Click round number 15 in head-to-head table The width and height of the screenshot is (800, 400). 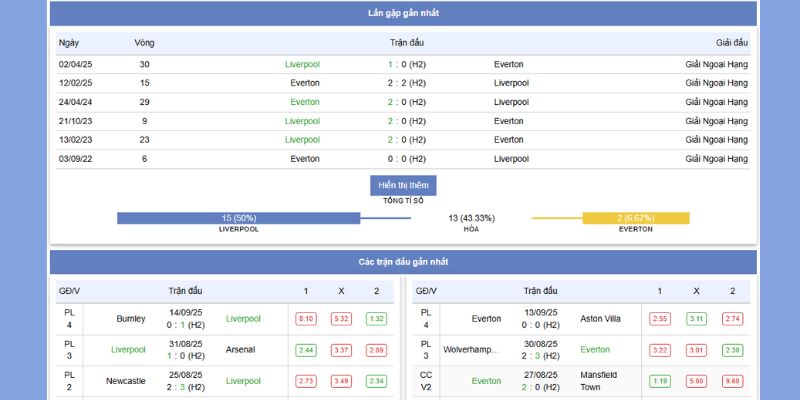click(x=144, y=83)
